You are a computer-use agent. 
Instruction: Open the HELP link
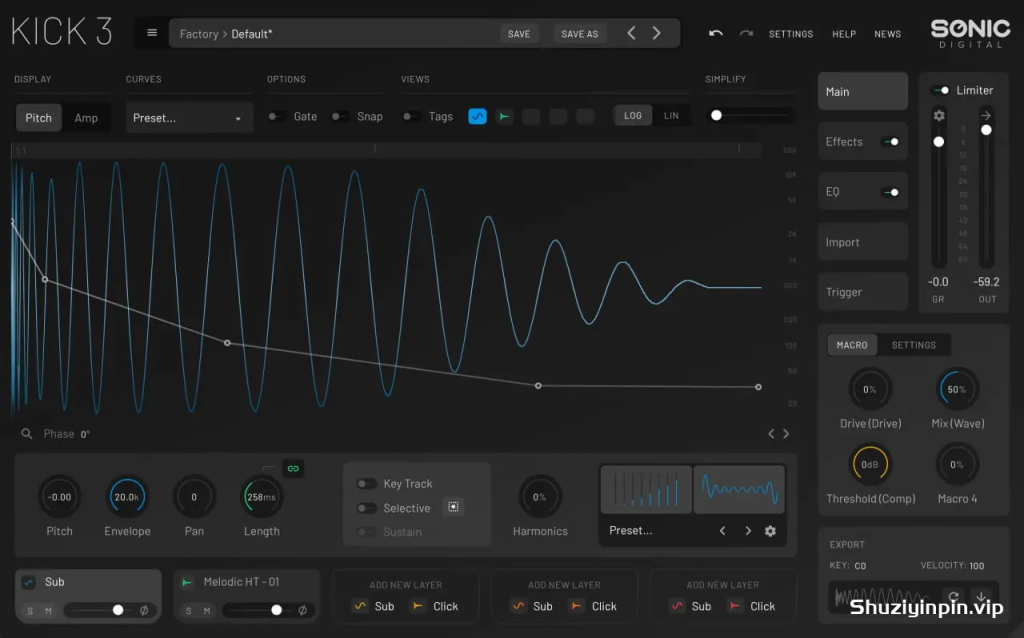coord(844,34)
